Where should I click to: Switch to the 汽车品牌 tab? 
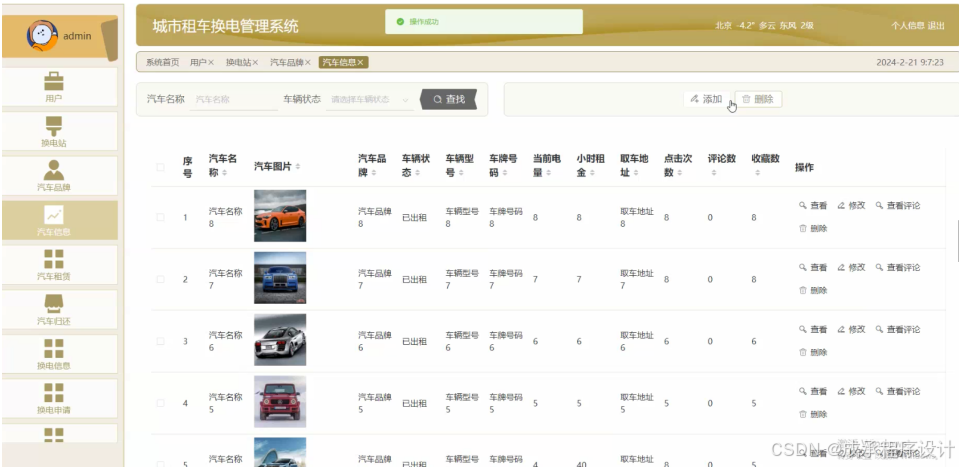point(287,62)
